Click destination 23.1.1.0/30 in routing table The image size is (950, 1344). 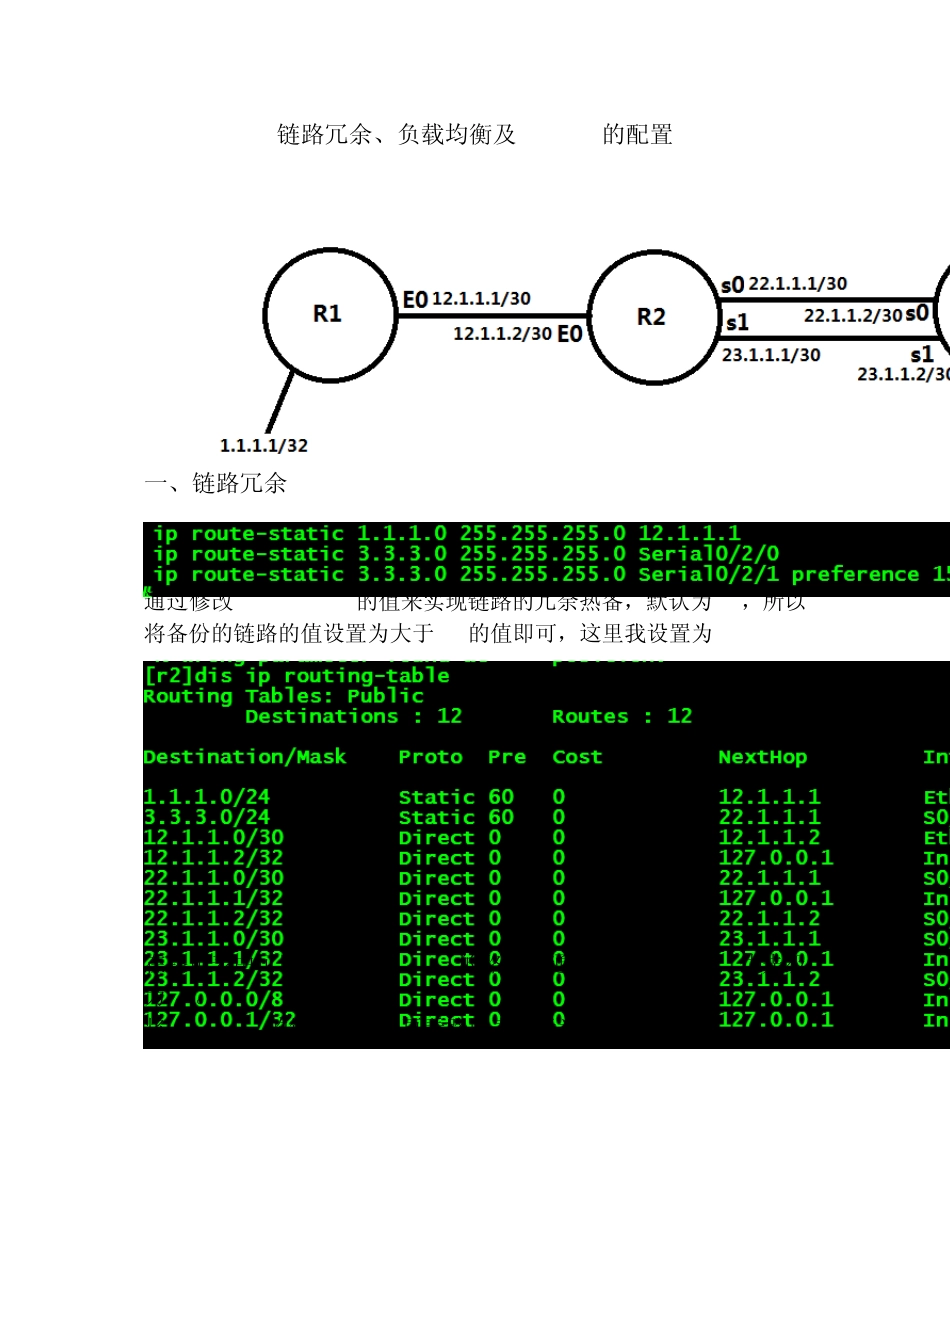click(x=214, y=939)
